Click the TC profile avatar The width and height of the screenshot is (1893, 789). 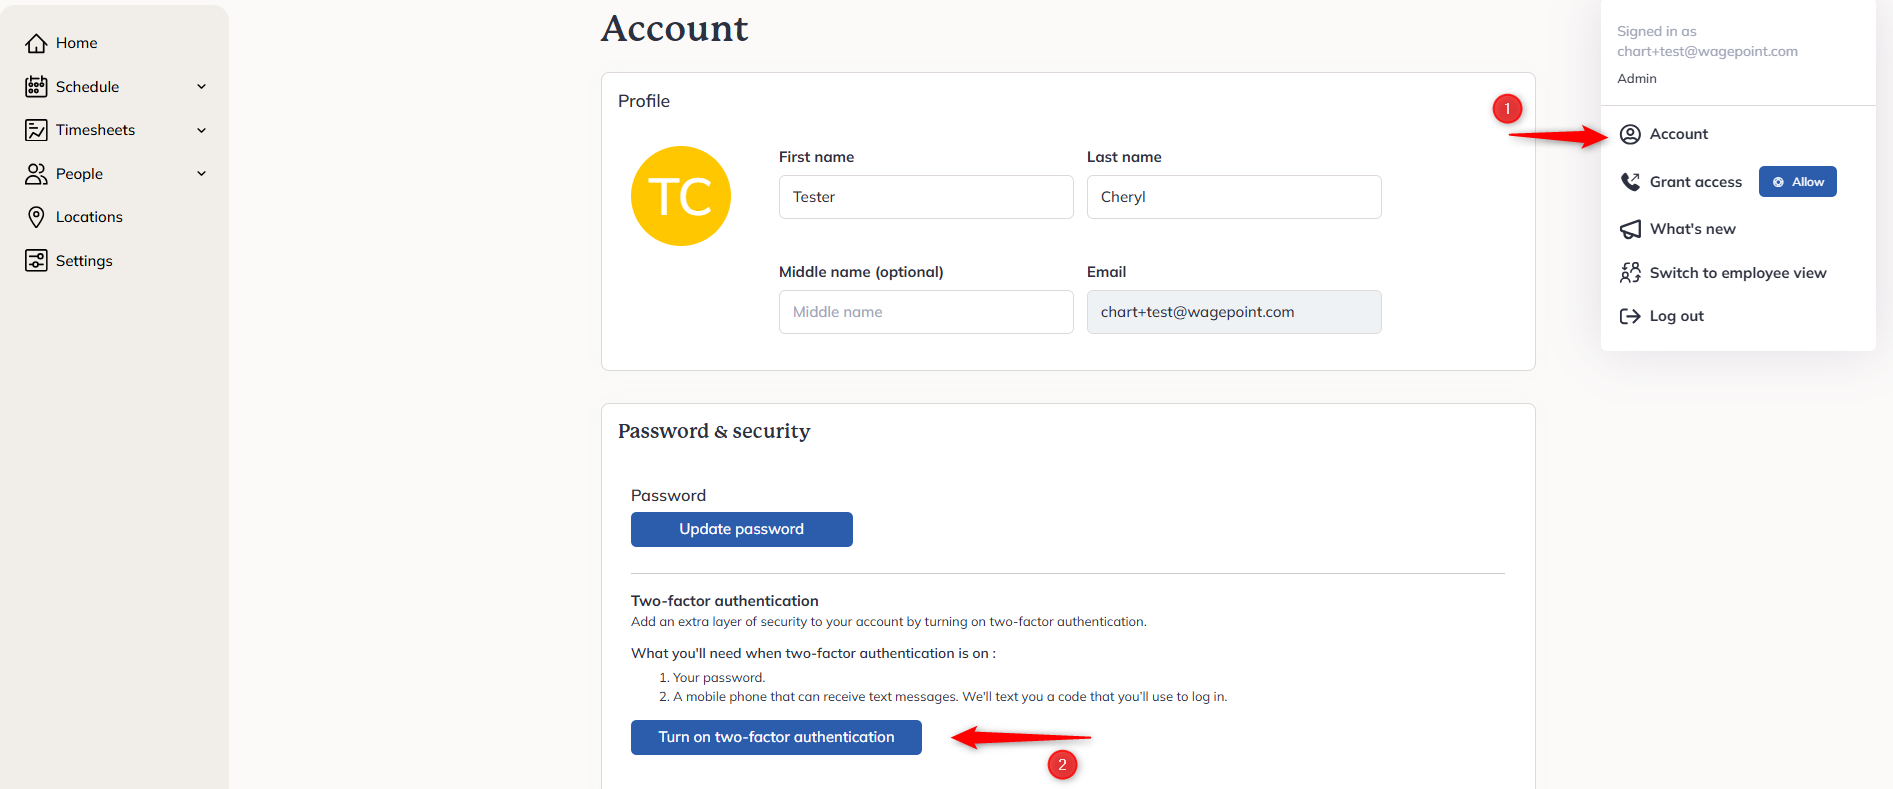coord(681,196)
